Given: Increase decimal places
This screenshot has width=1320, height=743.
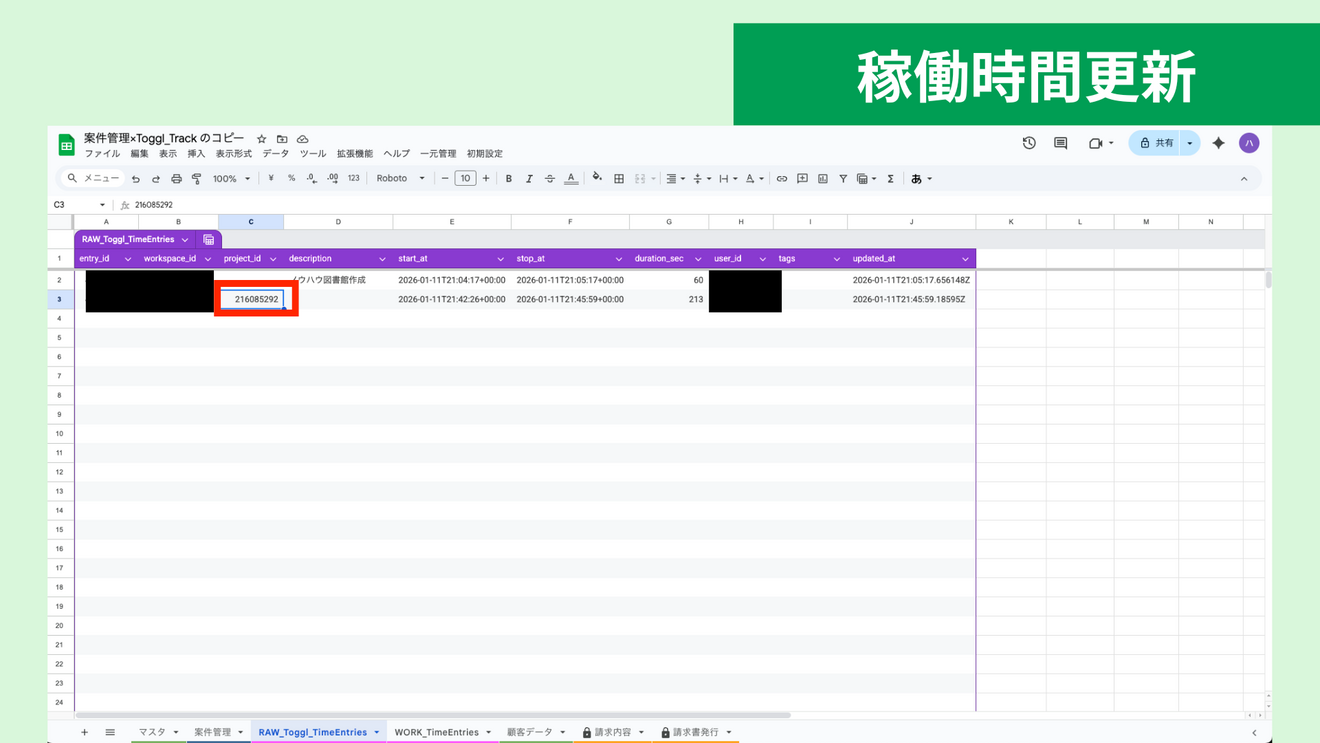Looking at the screenshot, I should click(x=332, y=179).
